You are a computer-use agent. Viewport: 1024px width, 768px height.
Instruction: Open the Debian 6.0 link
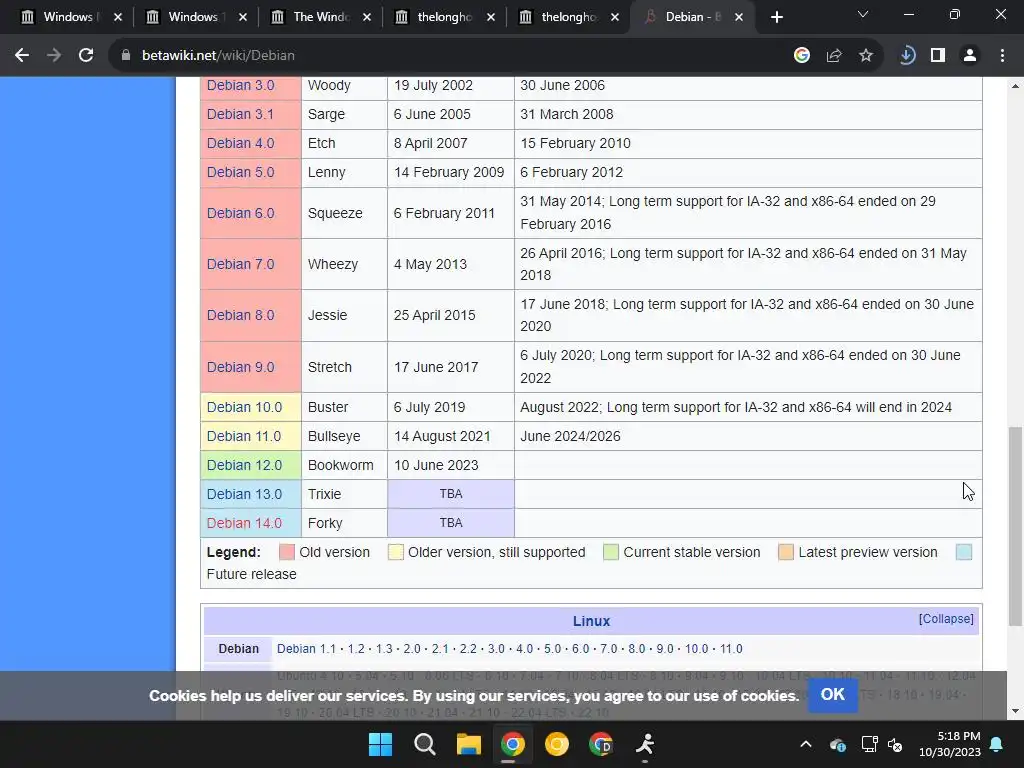[x=240, y=213]
